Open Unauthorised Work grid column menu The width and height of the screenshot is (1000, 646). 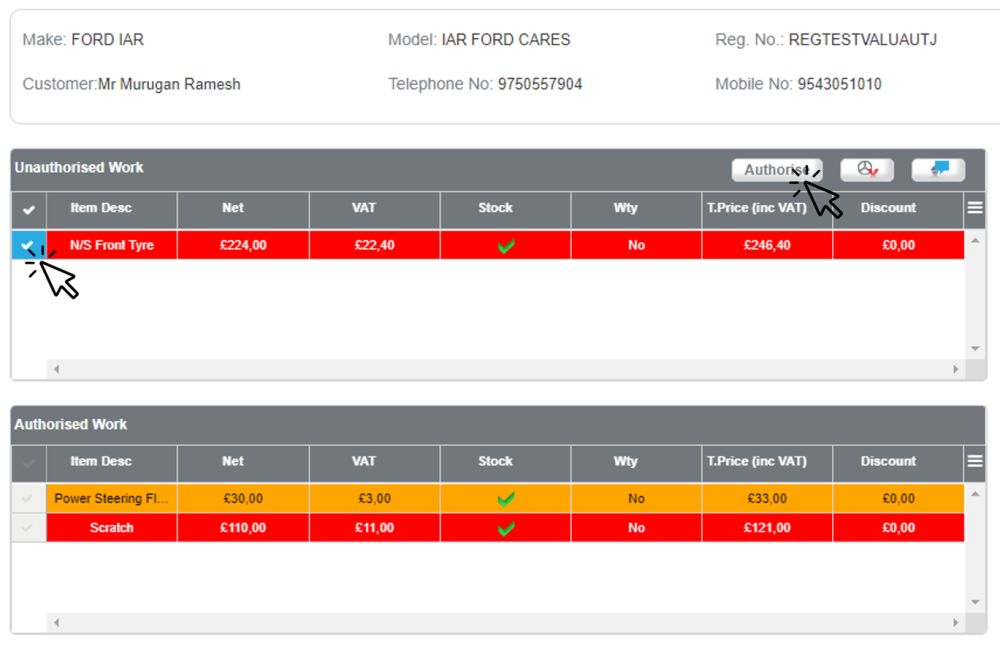(x=975, y=208)
